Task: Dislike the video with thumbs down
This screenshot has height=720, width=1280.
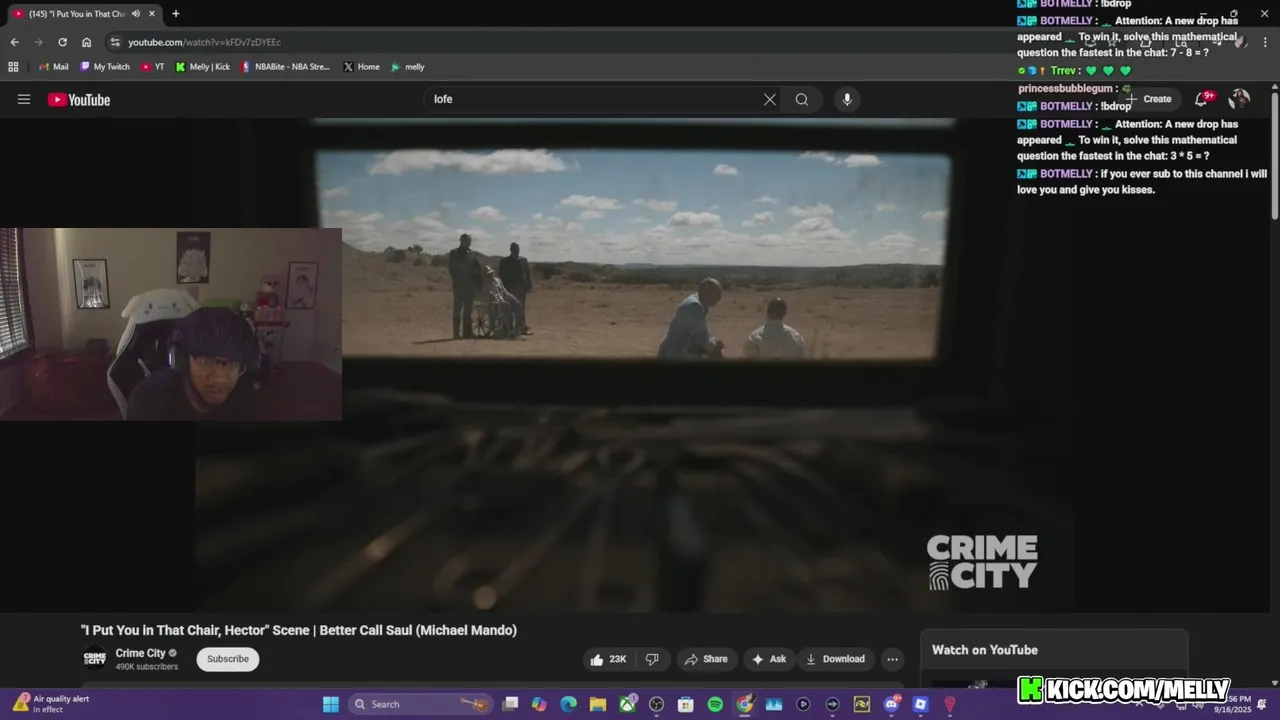Action: (652, 659)
